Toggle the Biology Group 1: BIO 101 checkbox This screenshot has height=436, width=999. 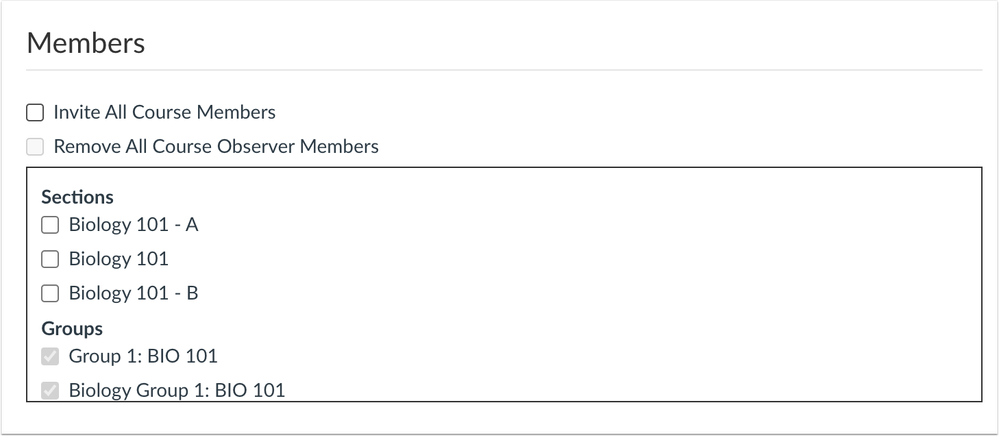[50, 390]
